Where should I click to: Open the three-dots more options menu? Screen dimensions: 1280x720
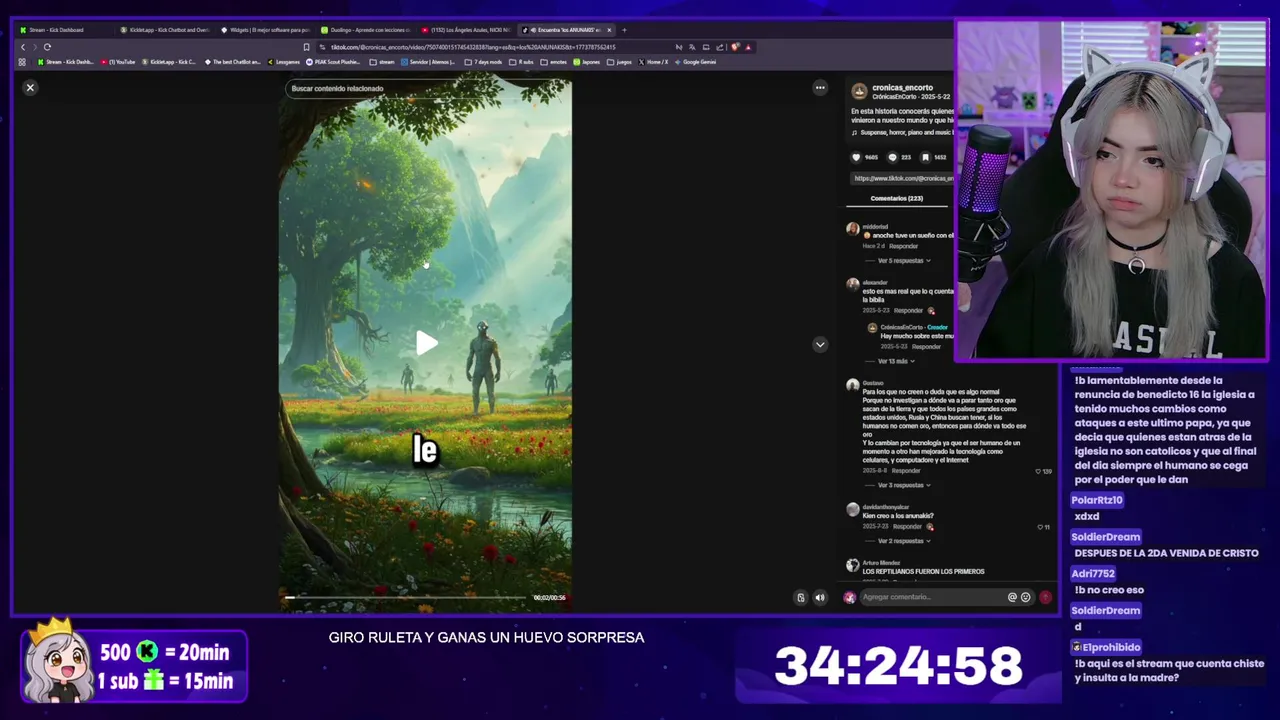point(820,88)
